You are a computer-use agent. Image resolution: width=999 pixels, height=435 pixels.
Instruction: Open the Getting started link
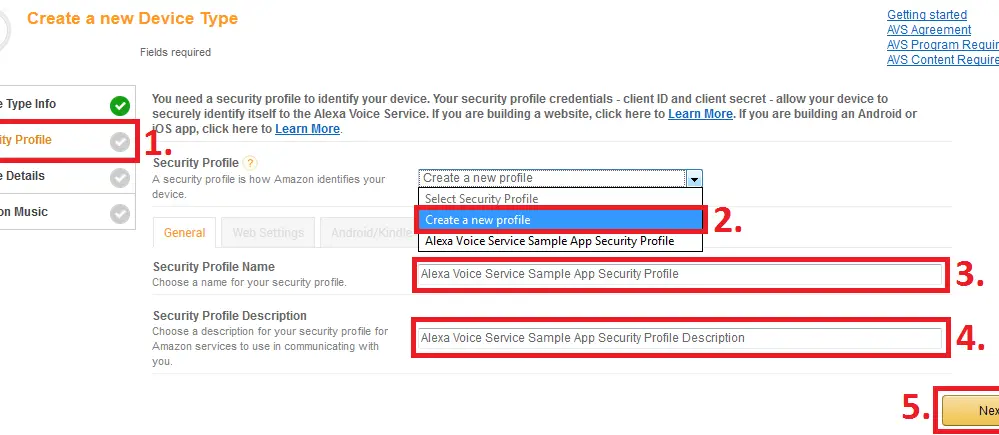pyautogui.click(x=926, y=15)
